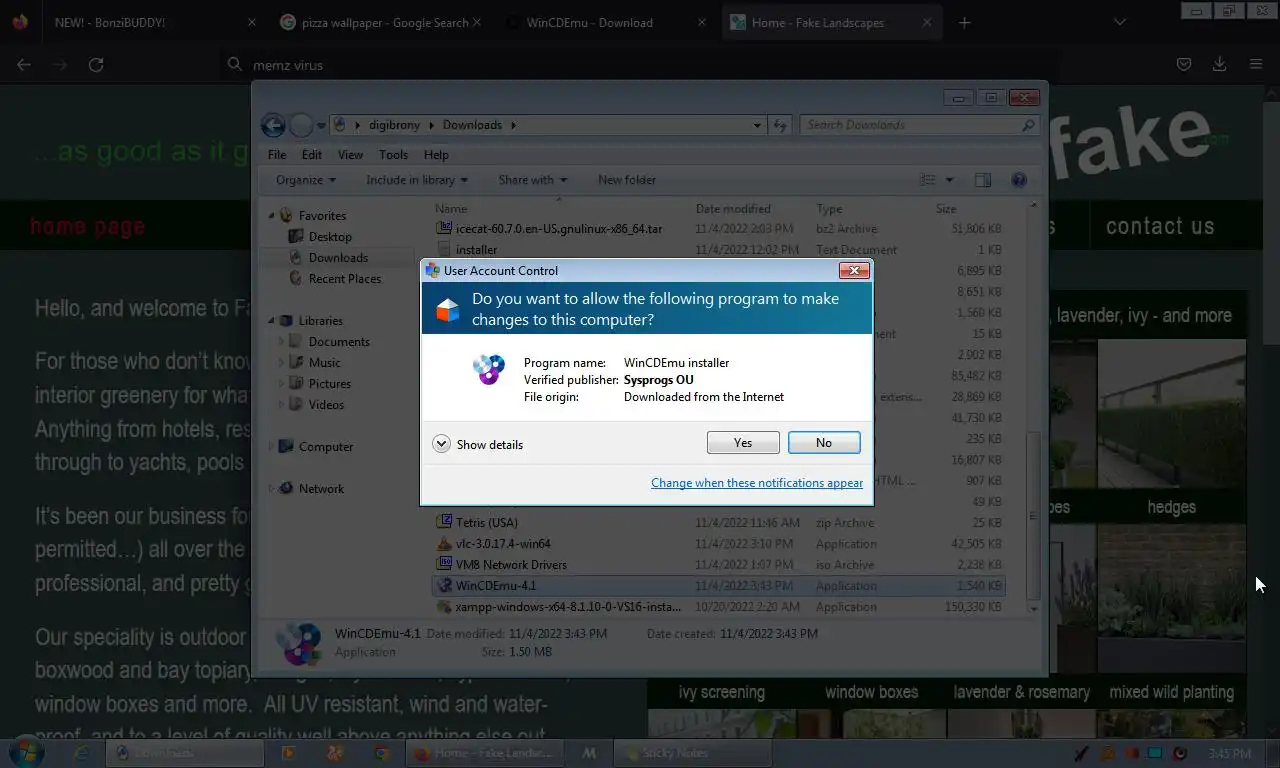Viewport: 1280px width, 768px height.
Task: Click the colored shield icon beside the UAC question
Action: coord(448,310)
